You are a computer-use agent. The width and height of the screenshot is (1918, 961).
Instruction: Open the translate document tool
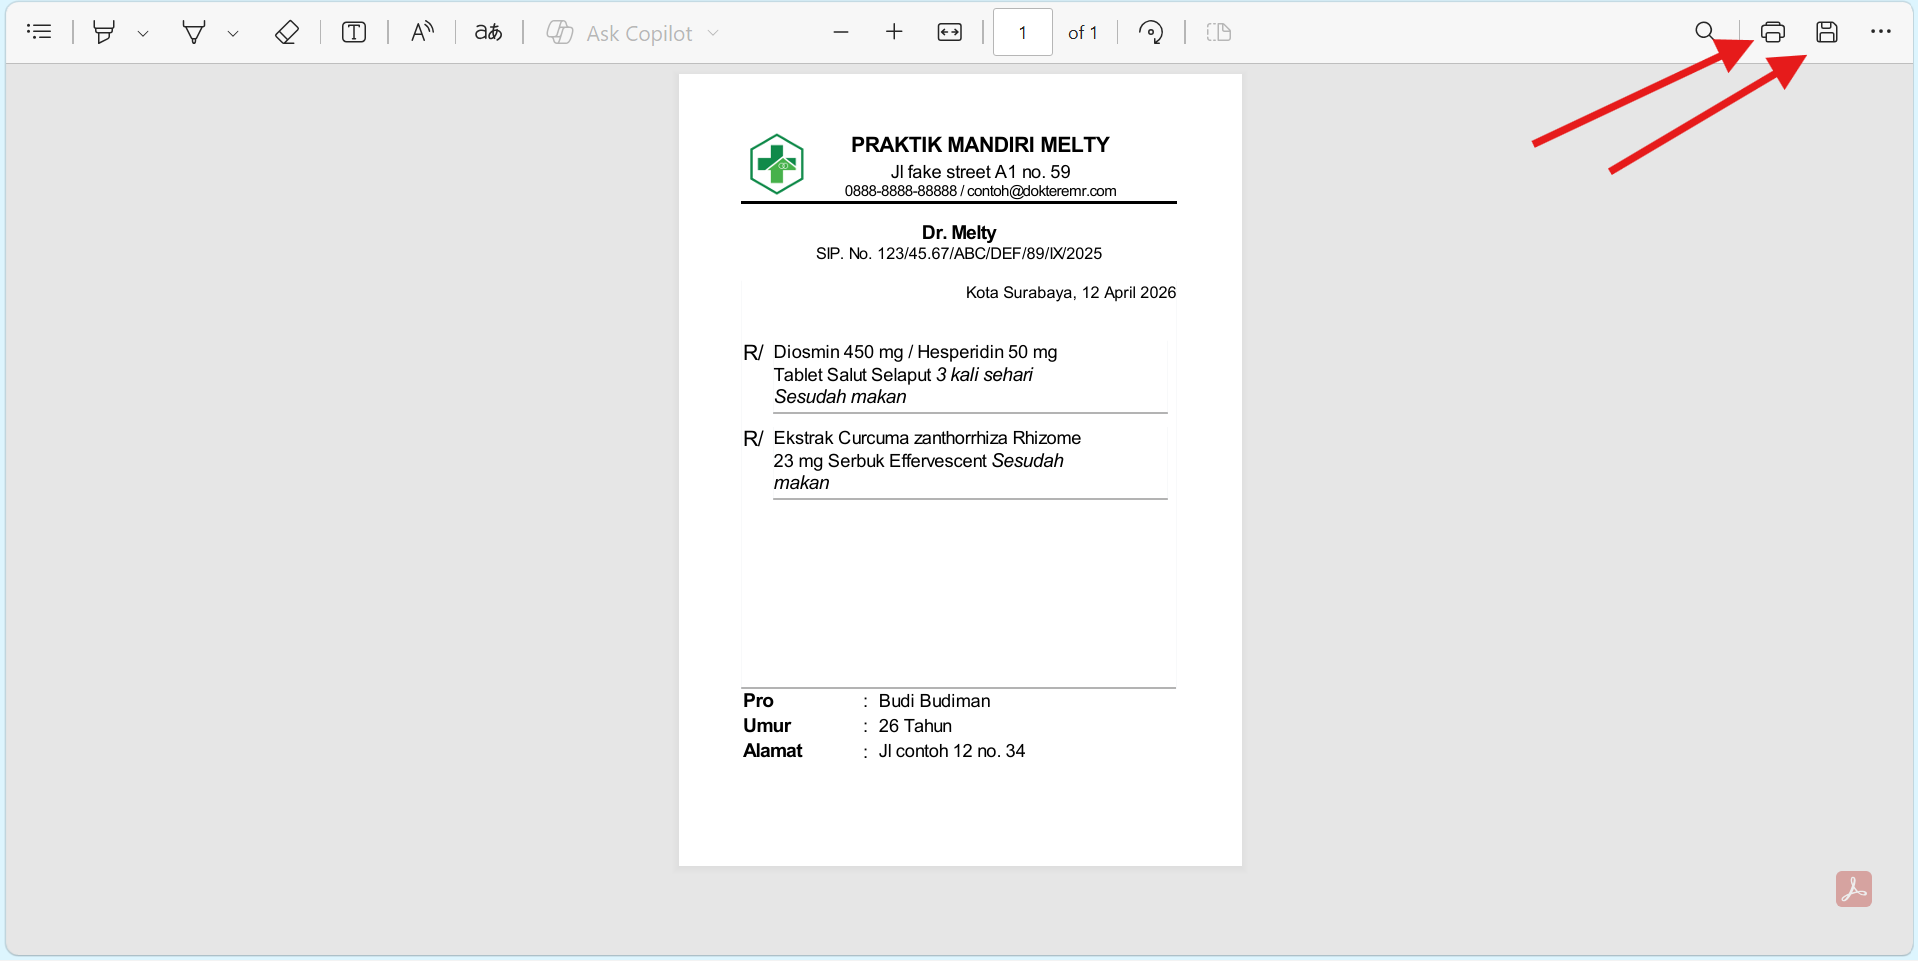click(x=488, y=32)
